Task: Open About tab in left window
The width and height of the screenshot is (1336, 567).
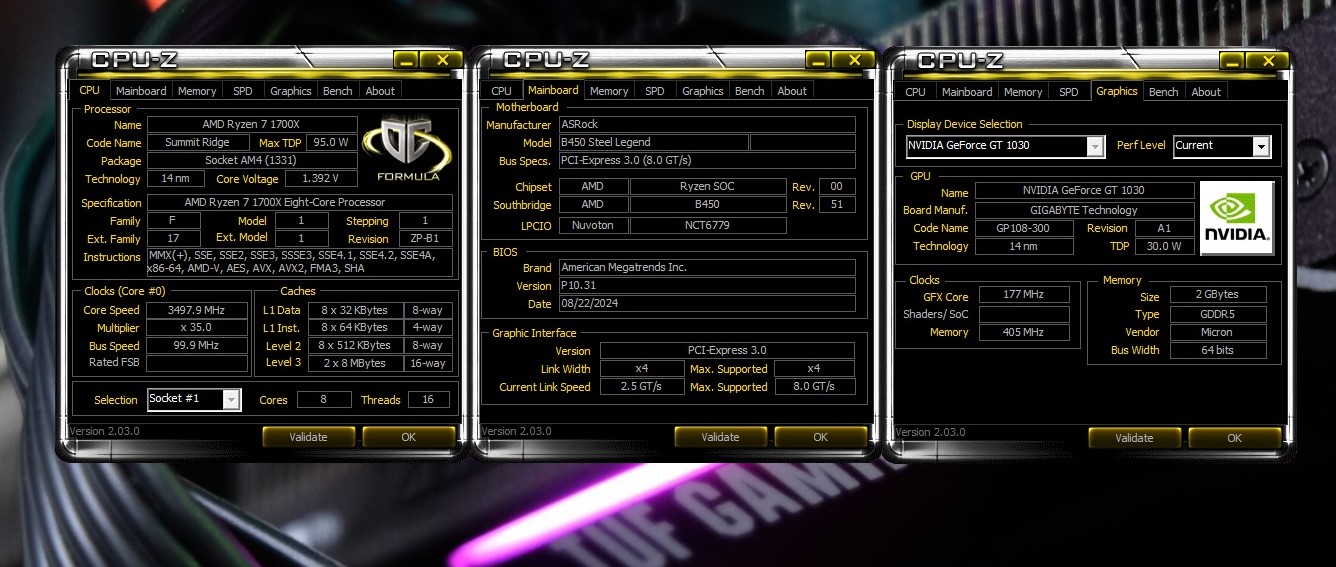Action: 380,91
